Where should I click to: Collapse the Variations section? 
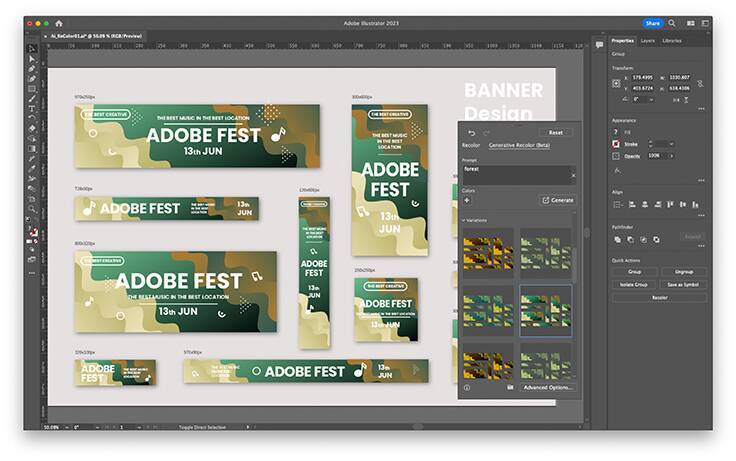point(464,220)
